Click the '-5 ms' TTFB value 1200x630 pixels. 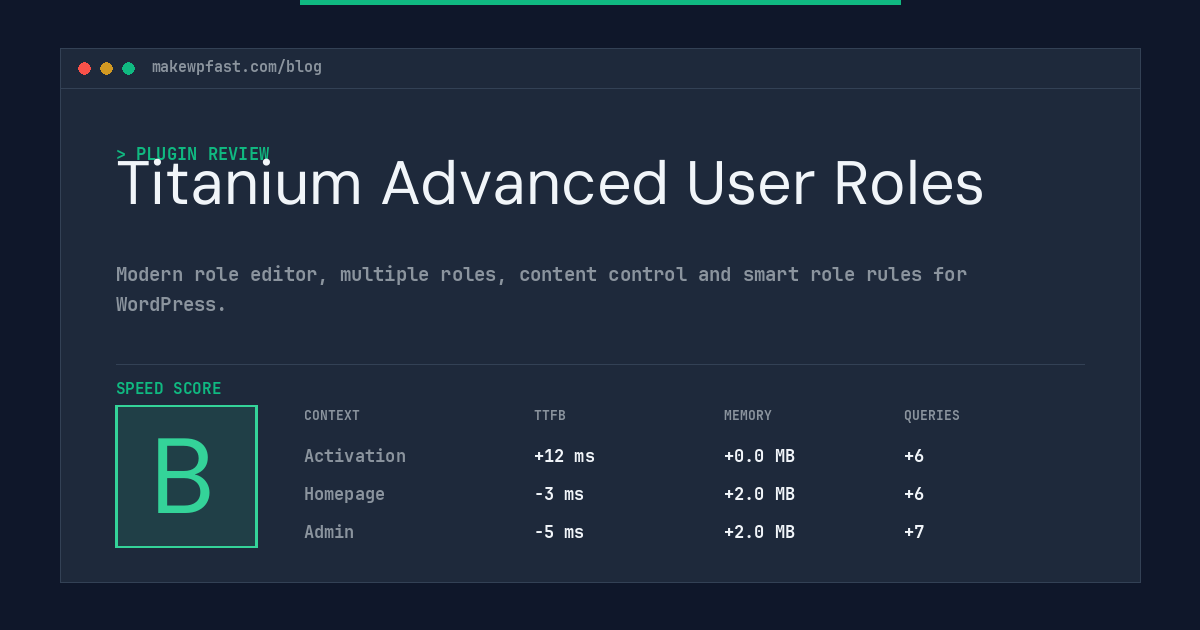559,532
